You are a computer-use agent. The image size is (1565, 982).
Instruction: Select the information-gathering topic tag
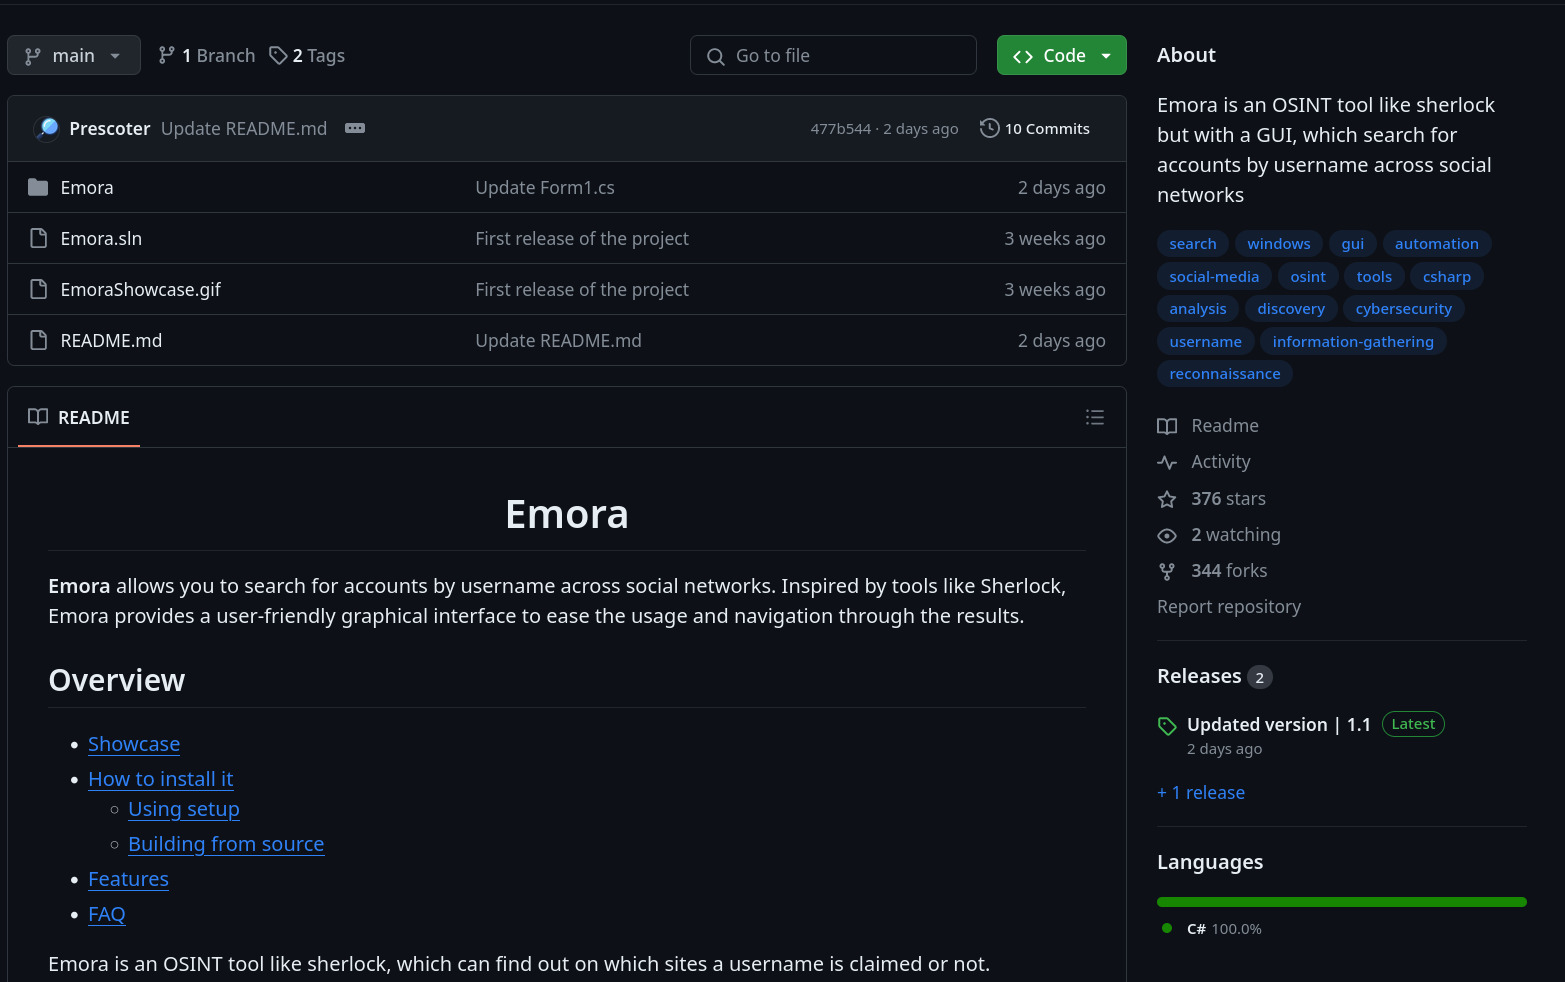1353,342
